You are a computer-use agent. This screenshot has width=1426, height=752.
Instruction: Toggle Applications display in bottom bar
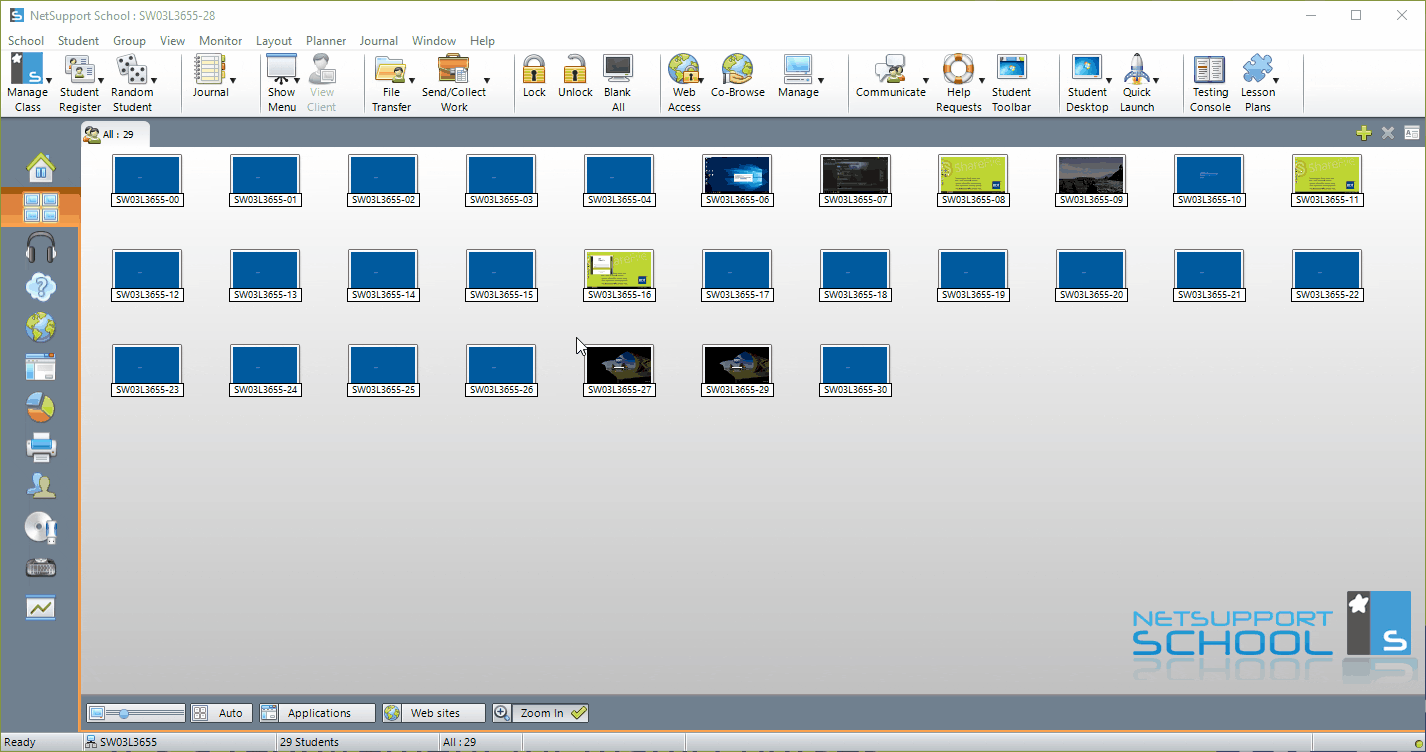(317, 713)
